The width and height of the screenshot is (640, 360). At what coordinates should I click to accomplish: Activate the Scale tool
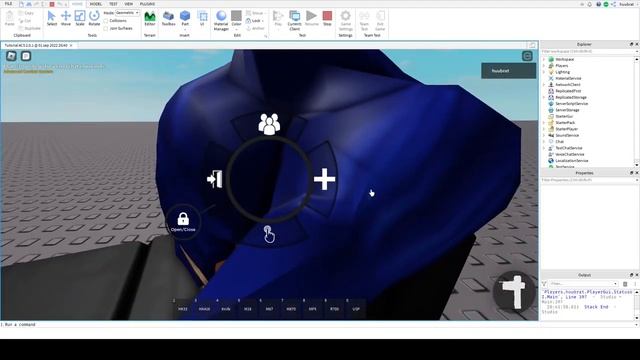80,18
